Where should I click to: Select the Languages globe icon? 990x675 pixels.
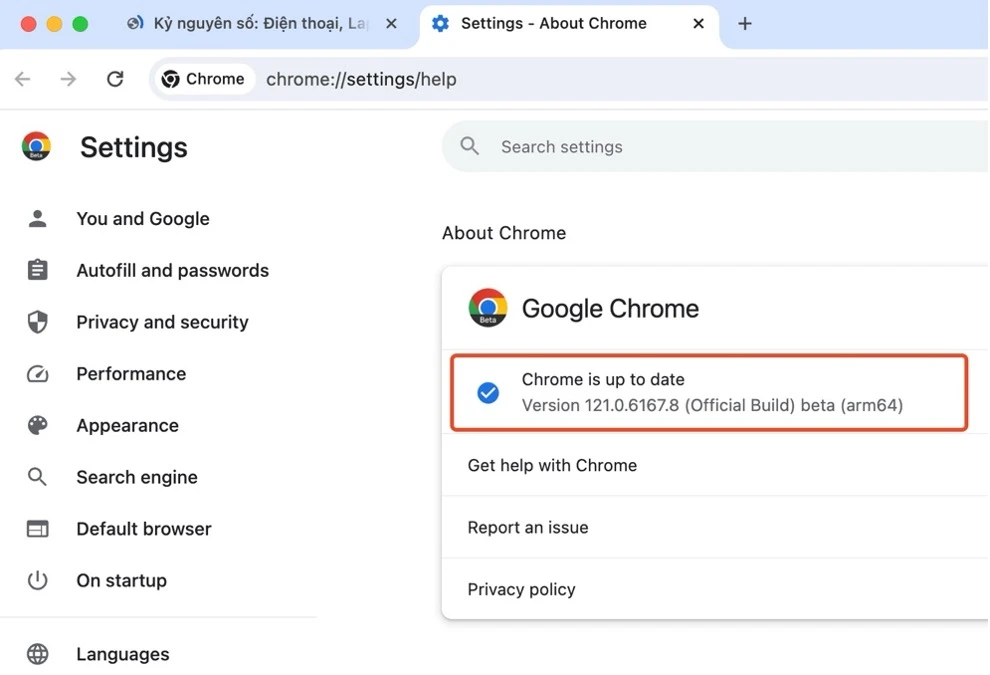[37, 654]
